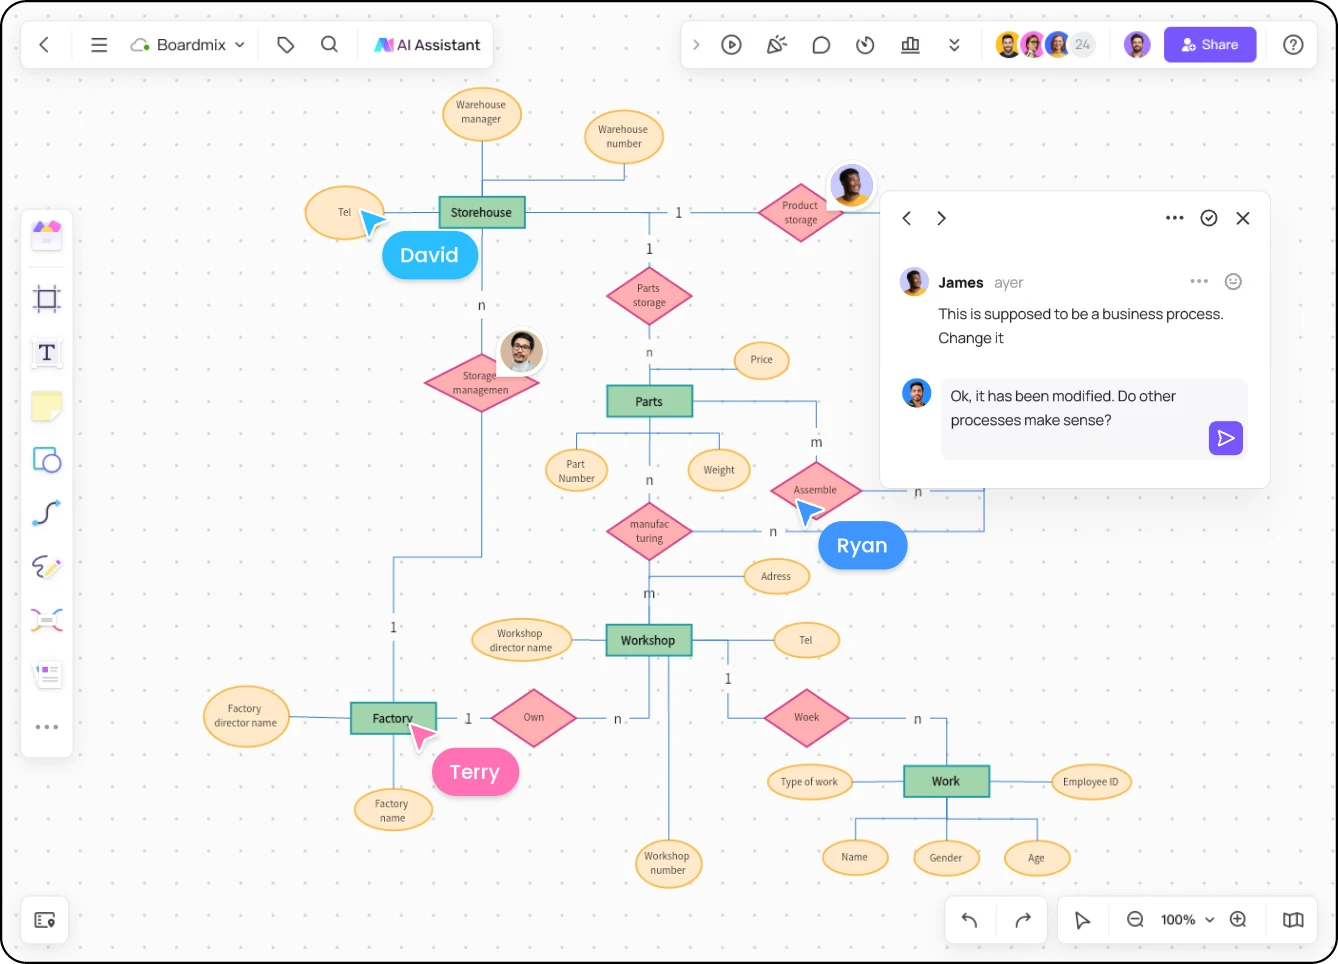Select the Frame tool

tap(47, 299)
